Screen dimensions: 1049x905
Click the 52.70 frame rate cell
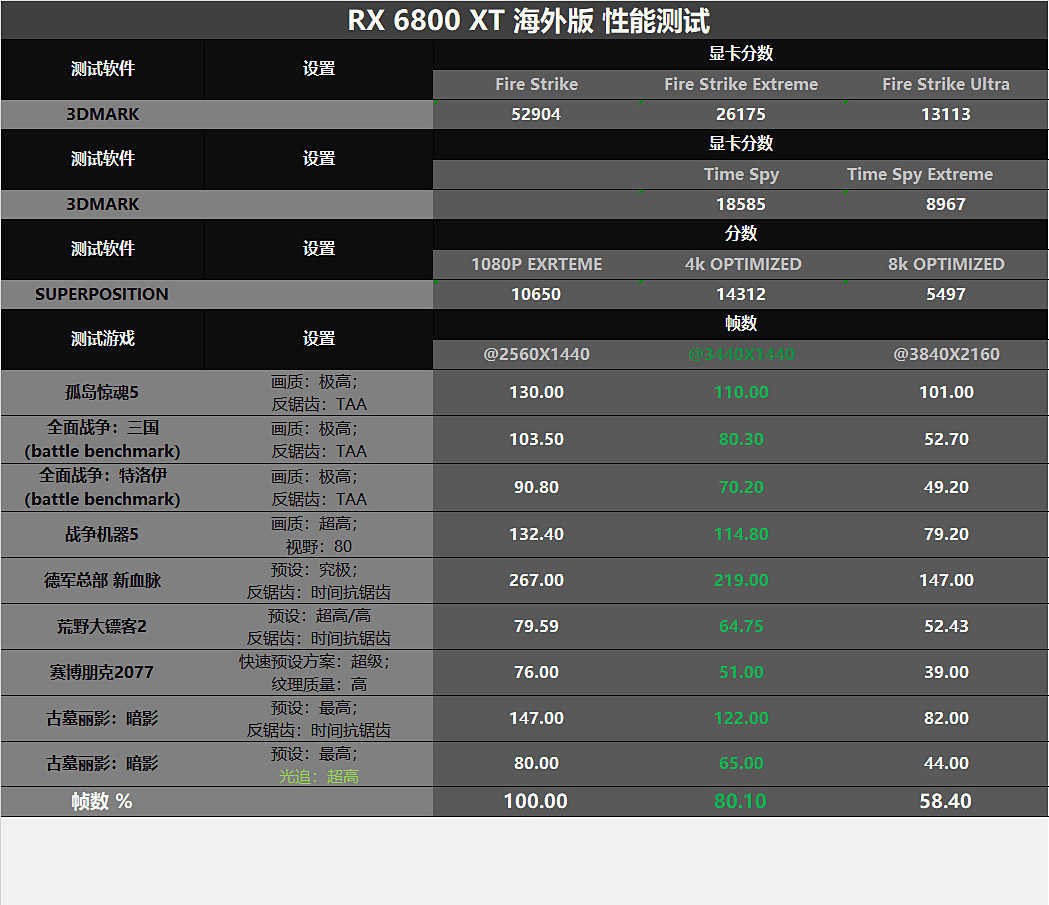tap(946, 439)
